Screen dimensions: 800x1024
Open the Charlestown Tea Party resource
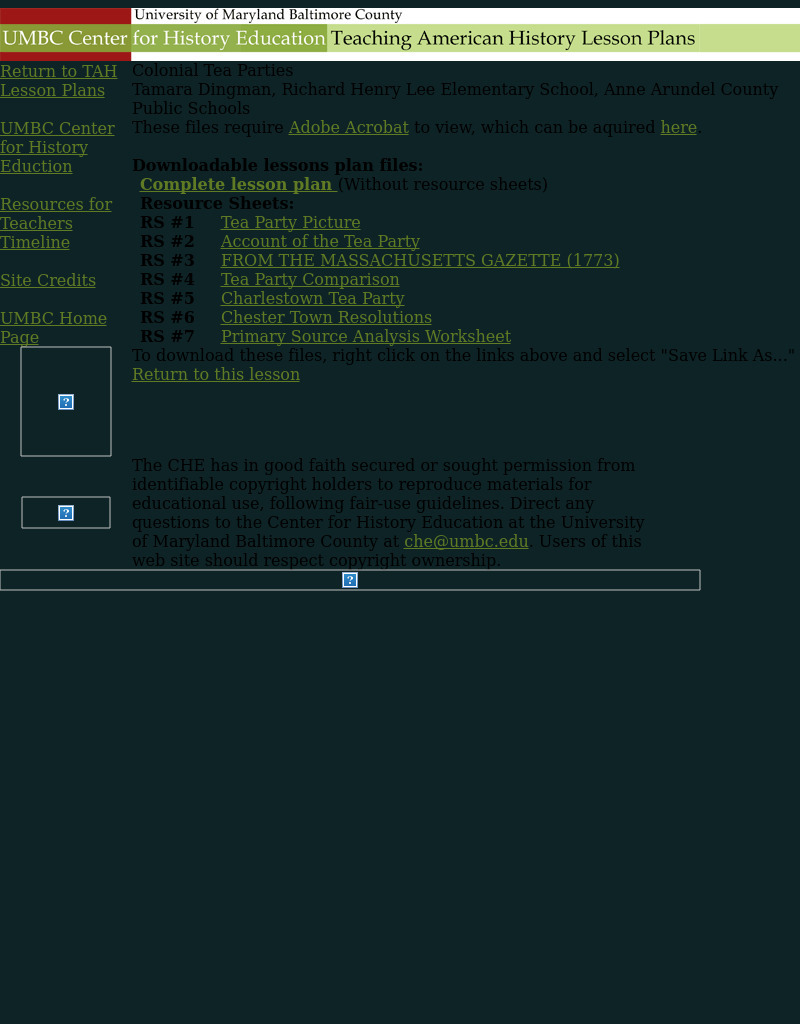312,298
